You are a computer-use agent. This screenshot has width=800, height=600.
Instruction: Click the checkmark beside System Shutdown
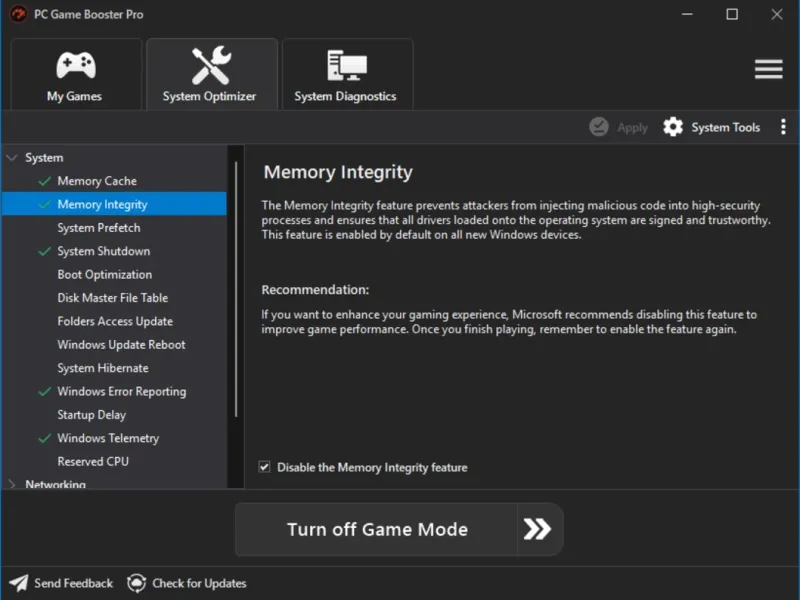pos(45,251)
